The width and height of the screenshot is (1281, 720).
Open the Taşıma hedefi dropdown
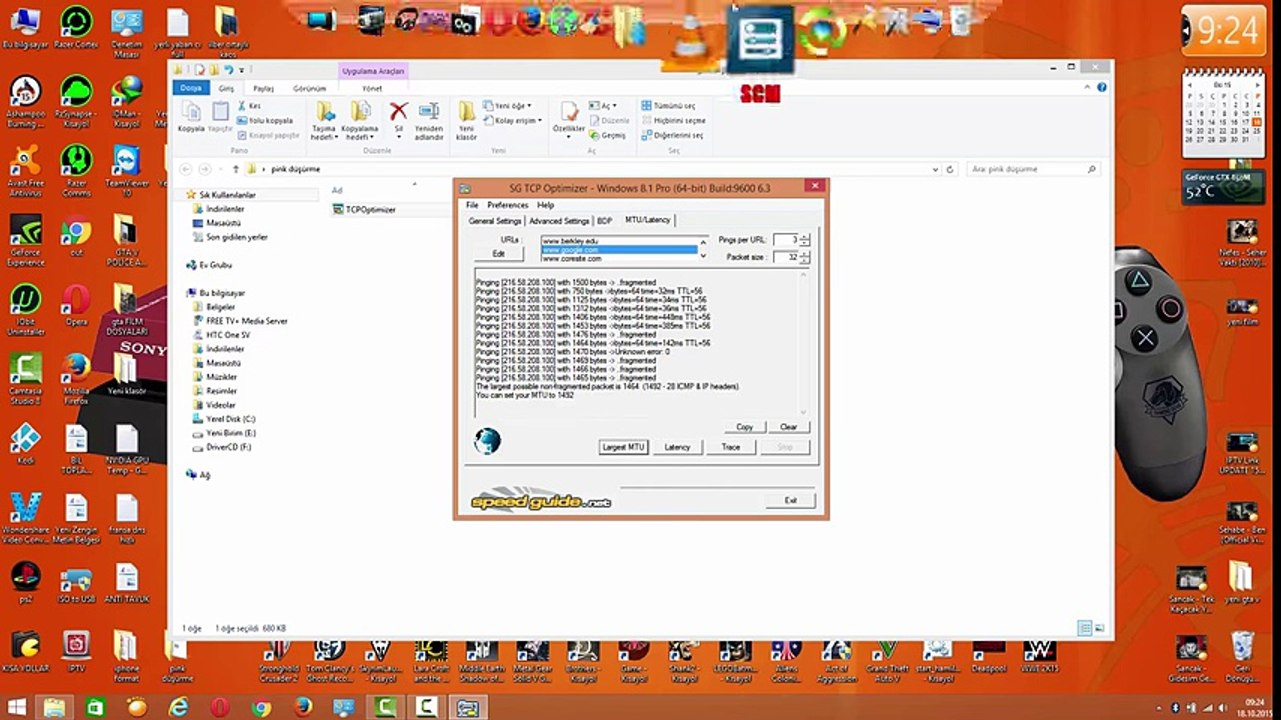point(324,120)
